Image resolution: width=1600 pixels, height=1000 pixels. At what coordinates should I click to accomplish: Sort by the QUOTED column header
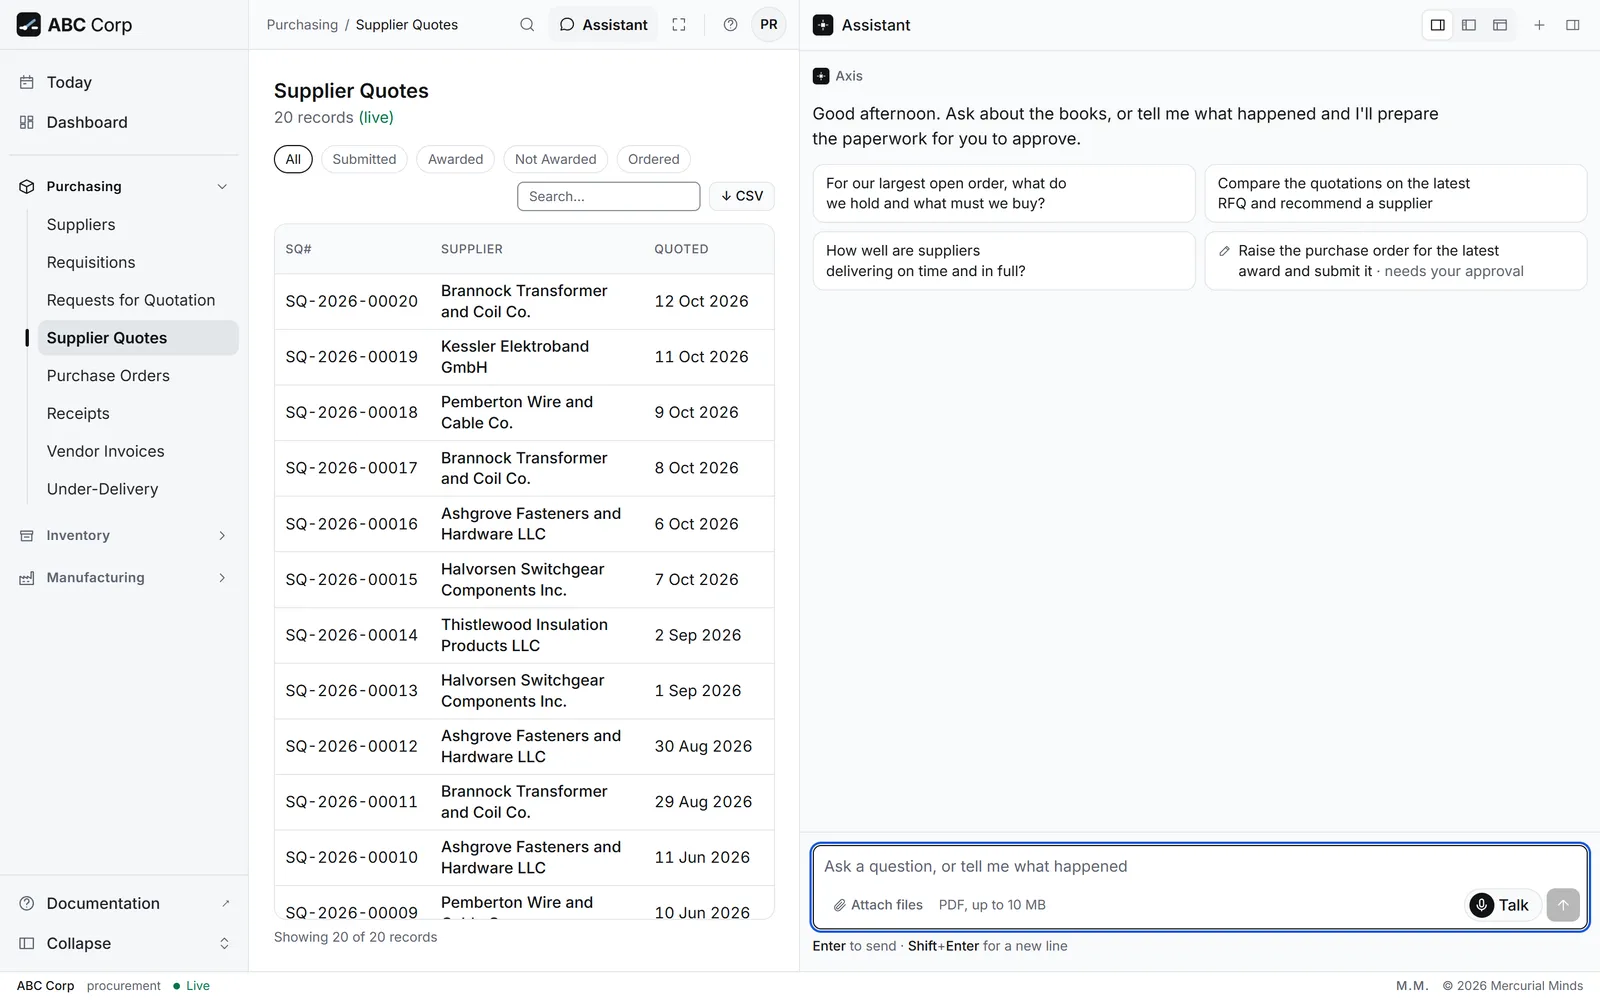[x=681, y=249]
